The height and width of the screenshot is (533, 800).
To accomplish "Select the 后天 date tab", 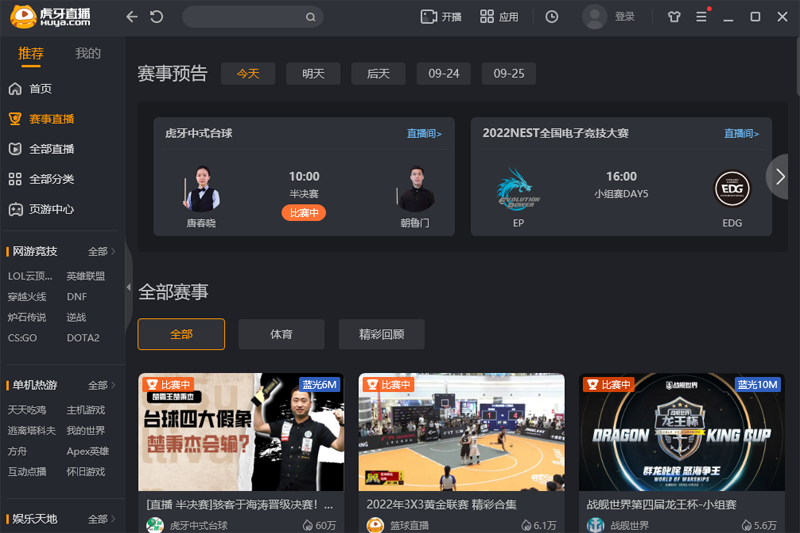I will point(379,74).
